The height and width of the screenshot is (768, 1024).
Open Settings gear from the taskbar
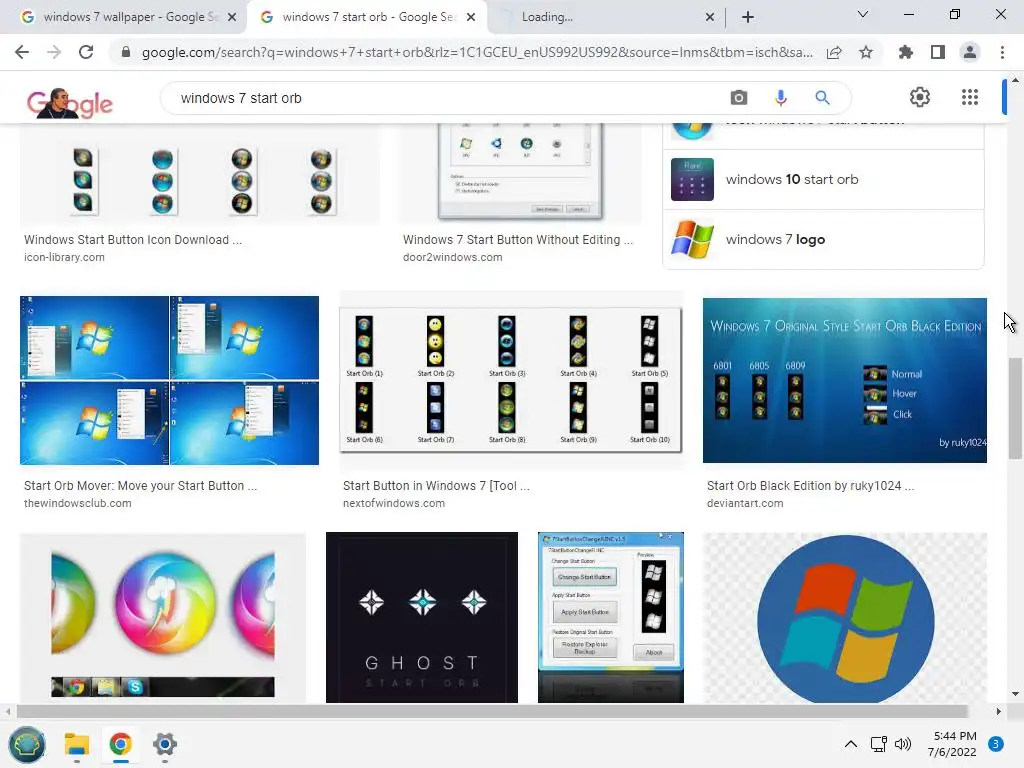click(x=165, y=744)
